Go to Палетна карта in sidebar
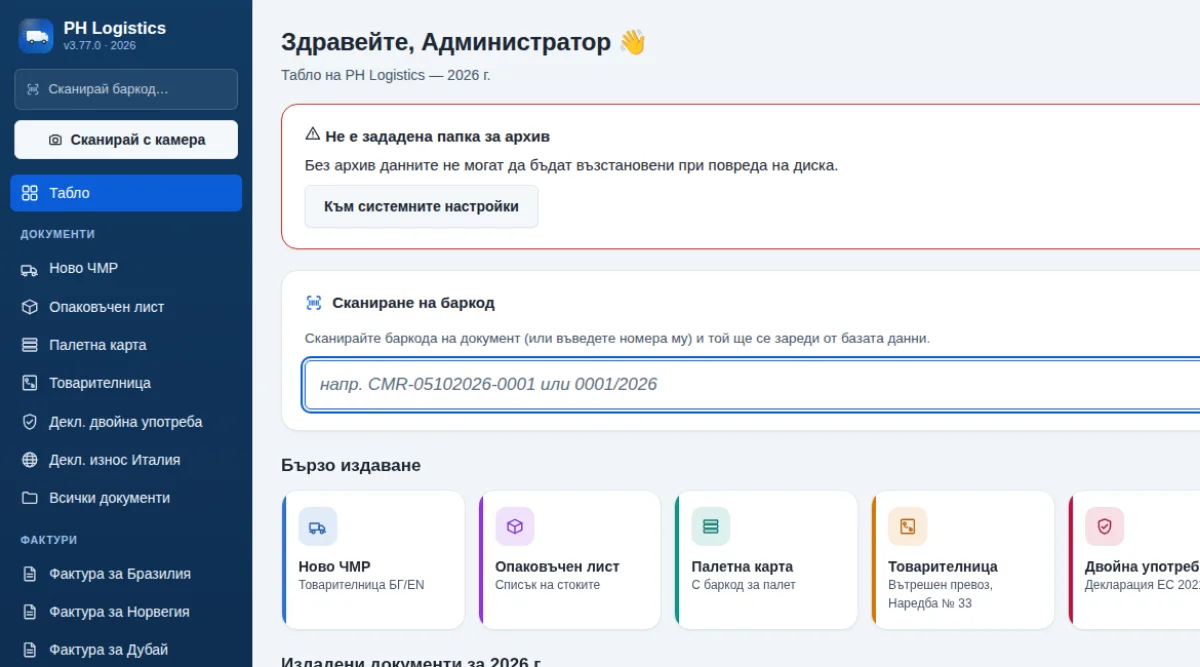Viewport: 1200px width, 667px height. tap(126, 345)
